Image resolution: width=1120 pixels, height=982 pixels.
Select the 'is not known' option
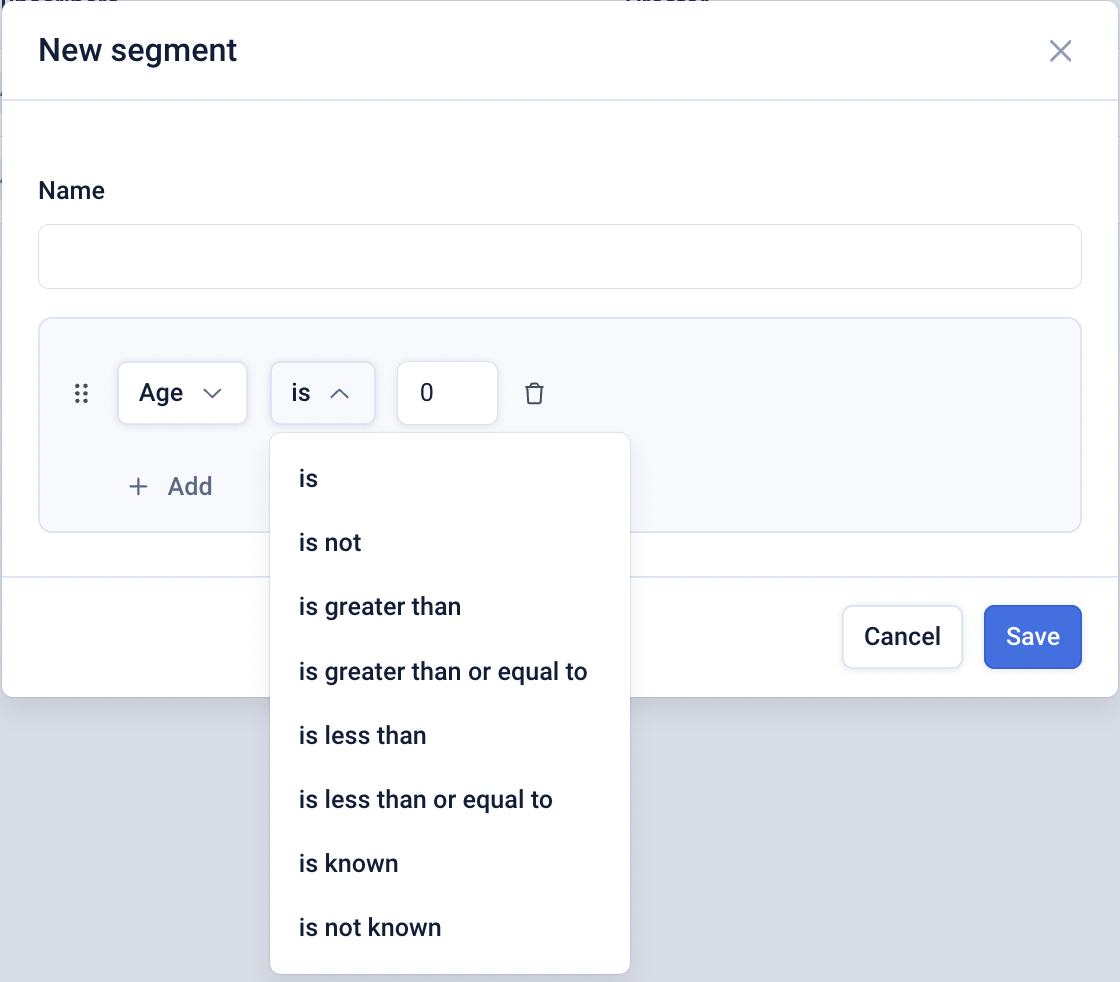point(370,927)
